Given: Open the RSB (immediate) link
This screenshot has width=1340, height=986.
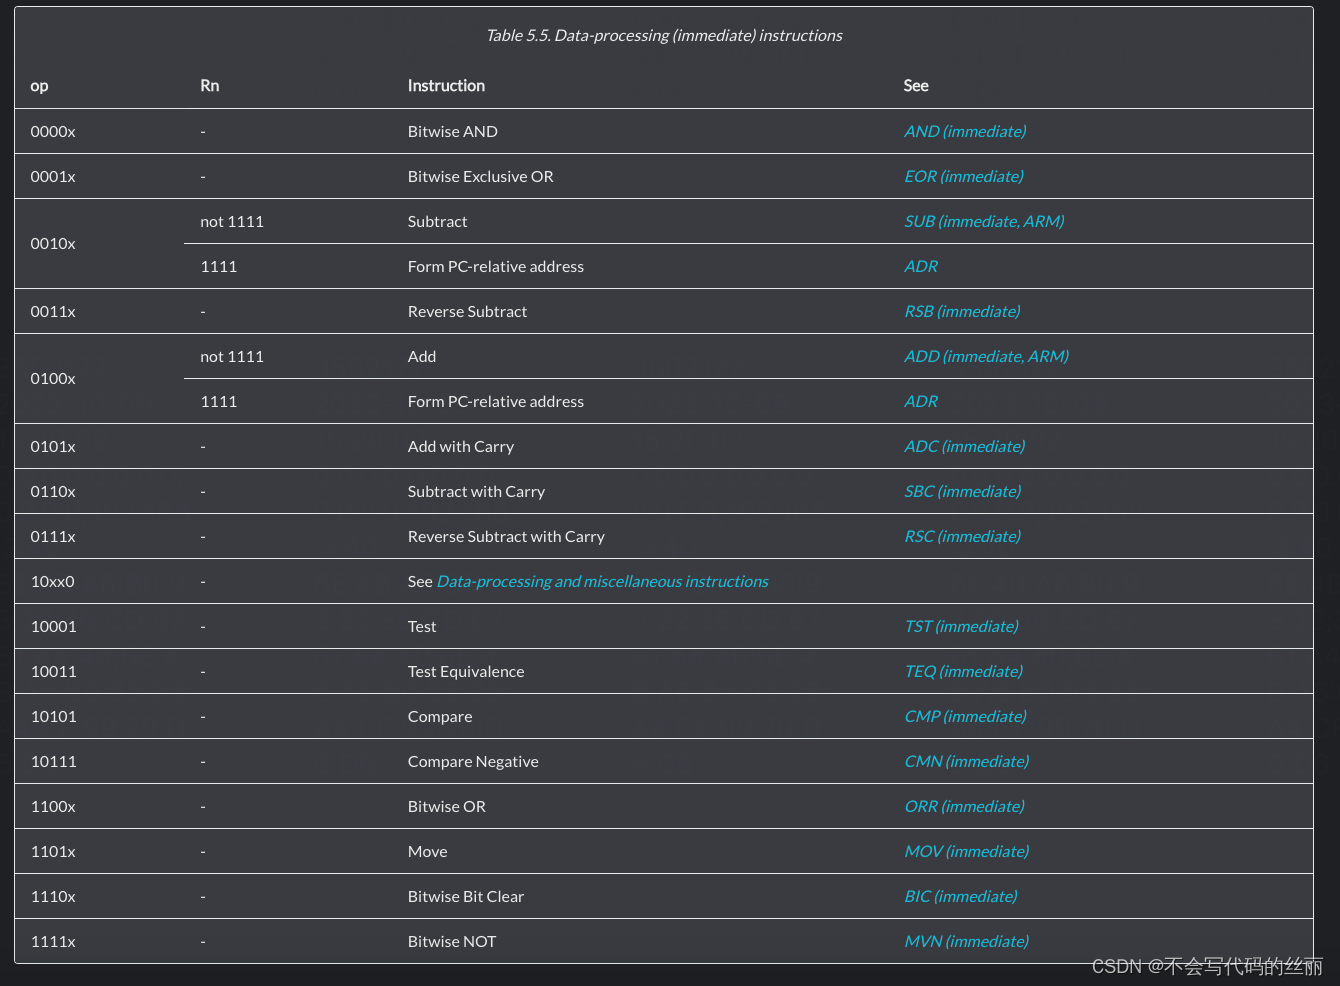Looking at the screenshot, I should click(962, 311).
